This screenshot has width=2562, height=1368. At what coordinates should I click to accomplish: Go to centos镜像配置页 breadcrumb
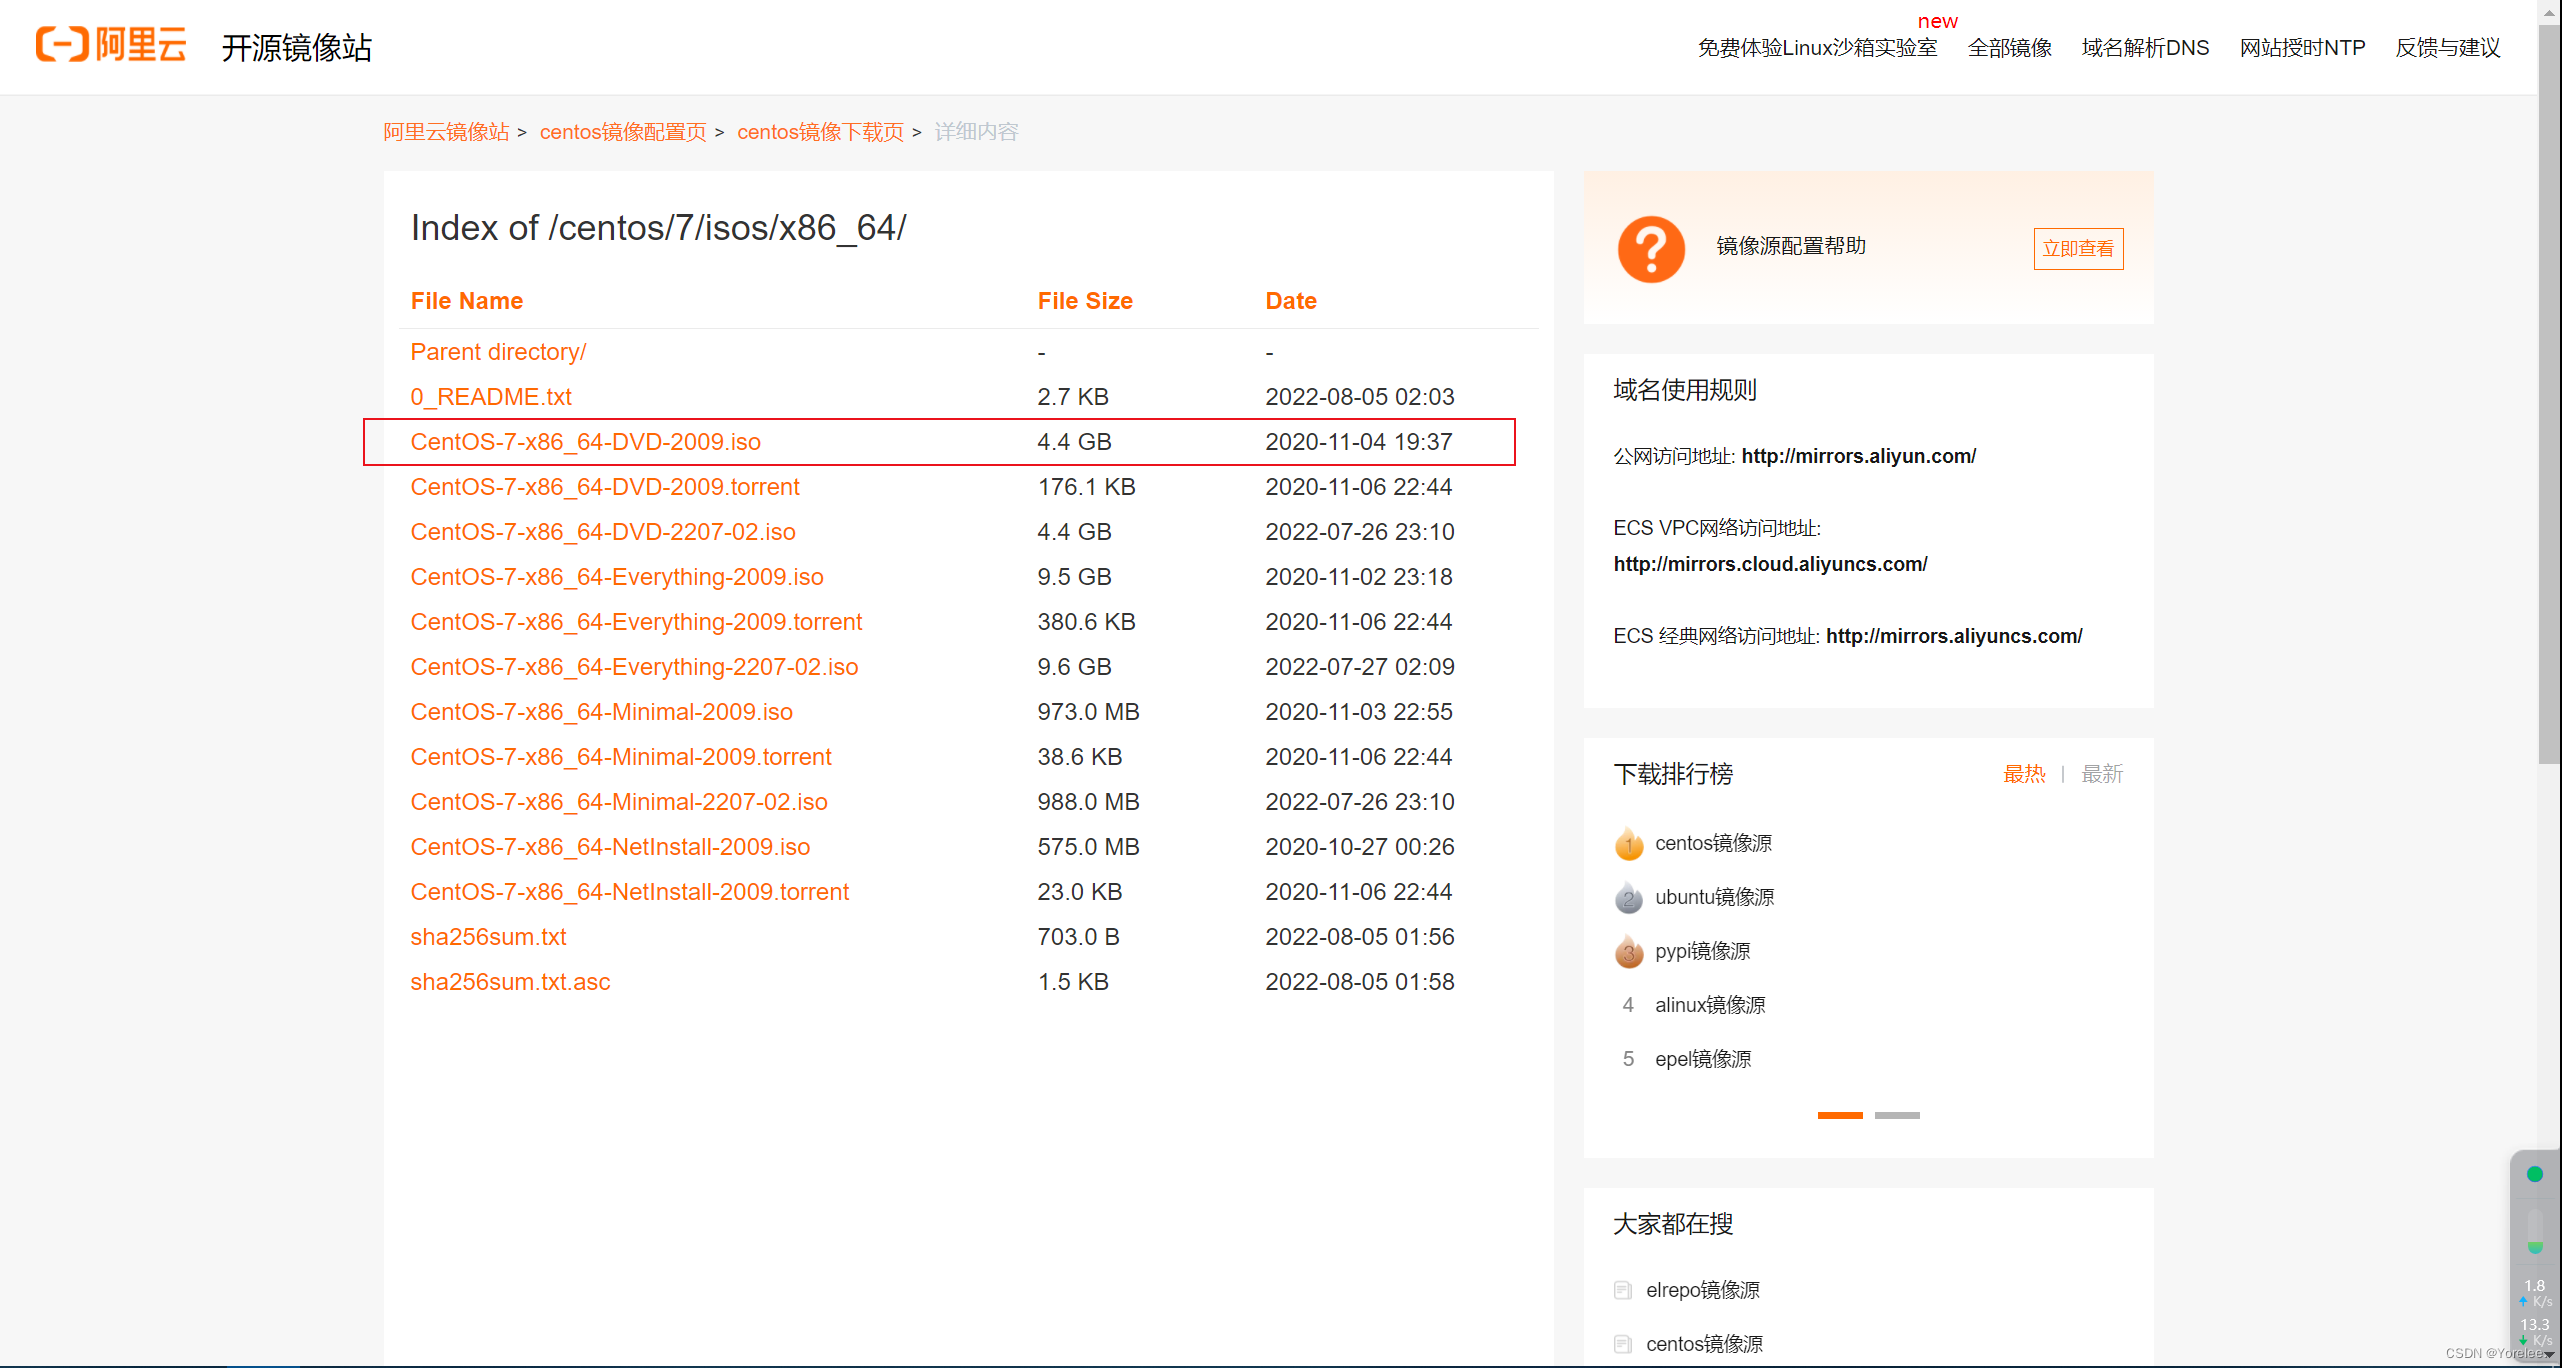click(622, 132)
